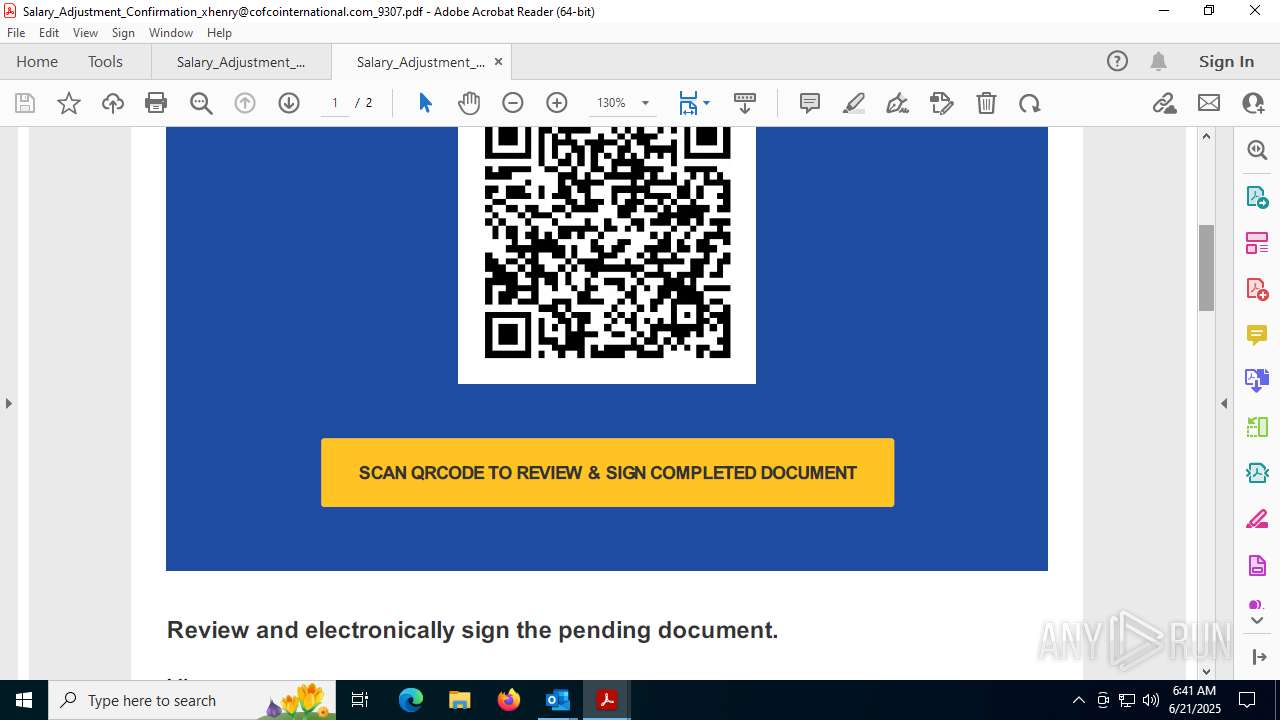This screenshot has width=1280, height=720.
Task: Show more tools with the down chevron
Action: pos(1257,620)
